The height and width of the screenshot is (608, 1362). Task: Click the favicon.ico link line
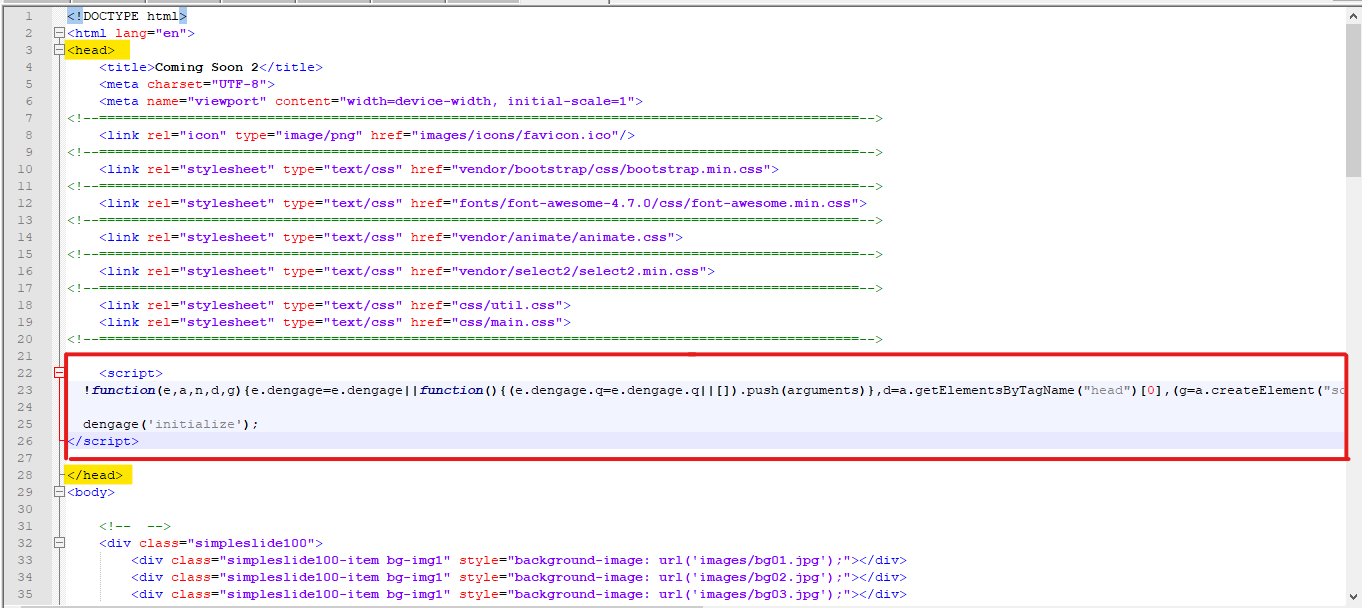point(367,135)
